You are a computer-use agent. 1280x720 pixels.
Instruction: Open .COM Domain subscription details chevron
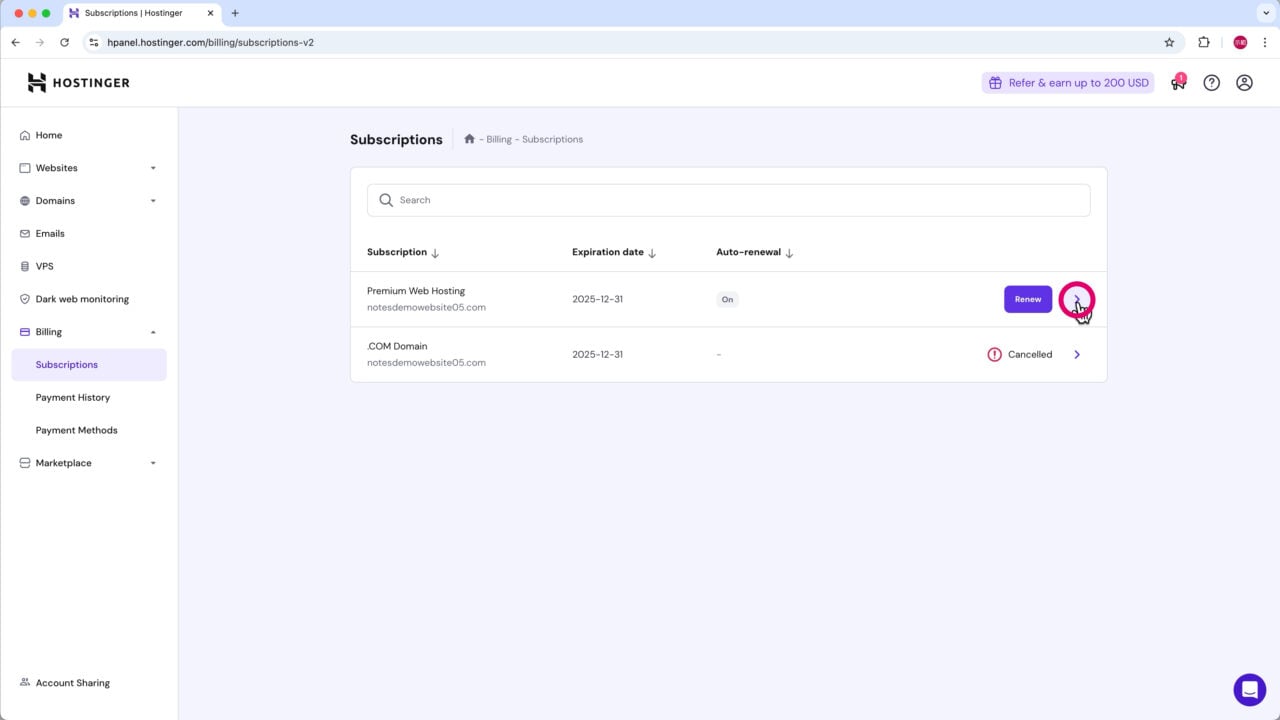pos(1077,354)
